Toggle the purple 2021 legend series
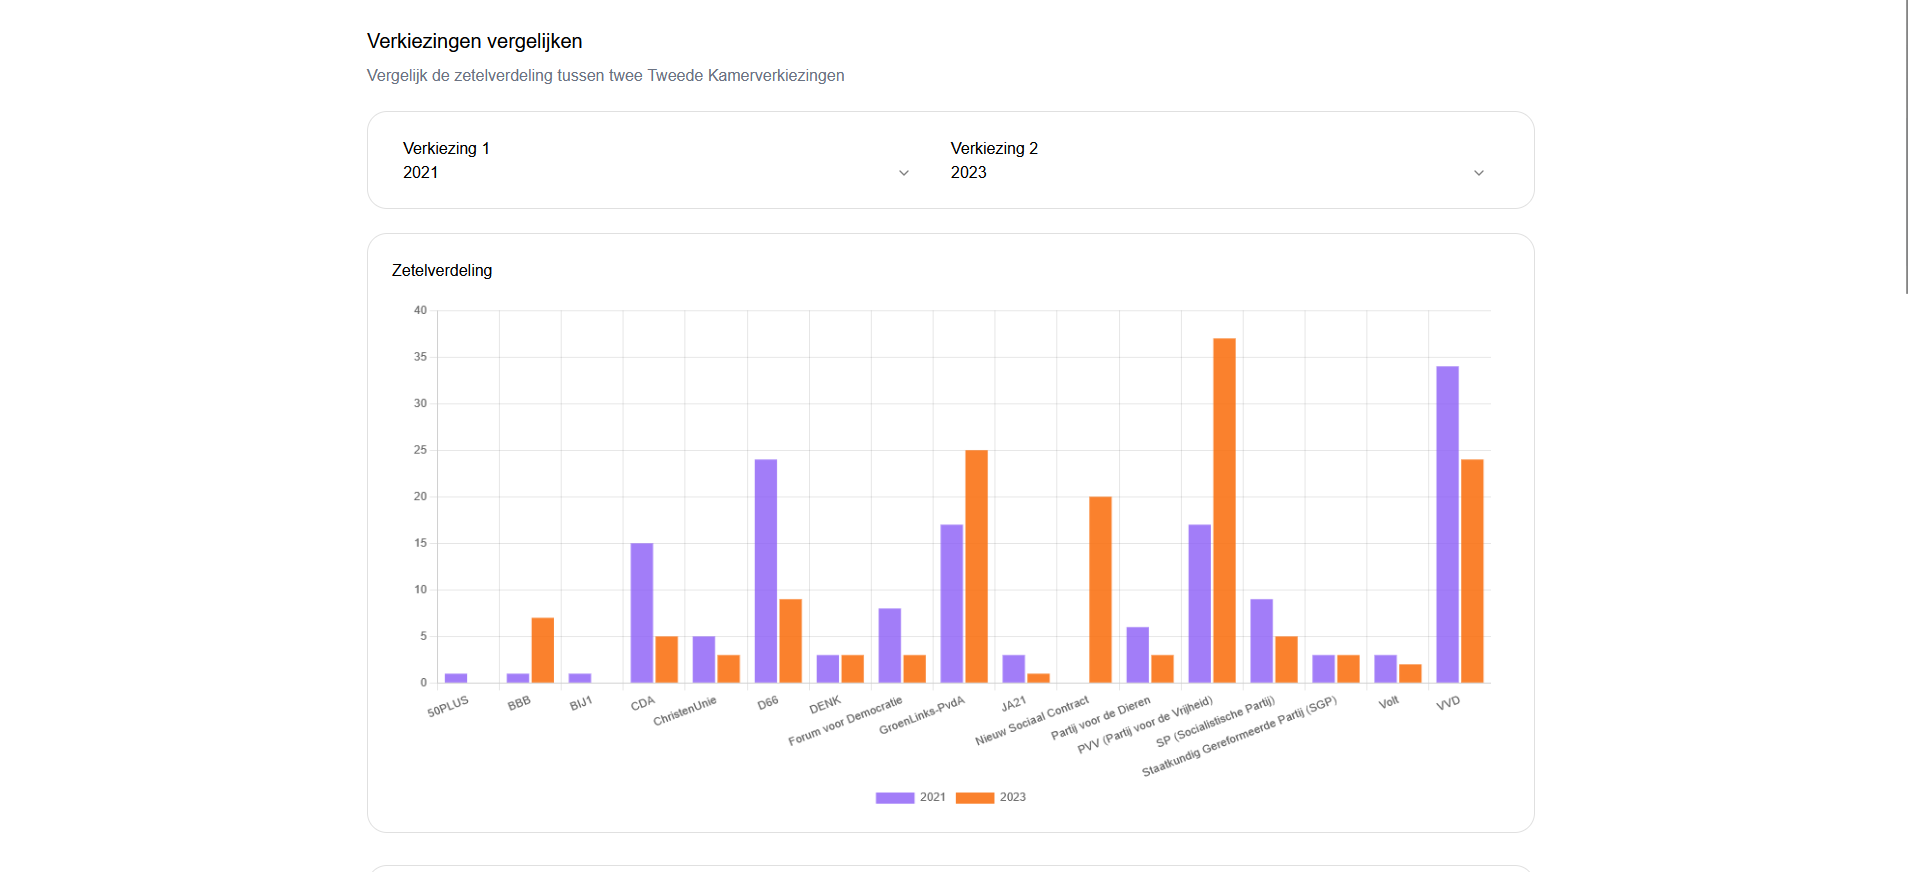Viewport: 1910px width, 872px height. [910, 797]
